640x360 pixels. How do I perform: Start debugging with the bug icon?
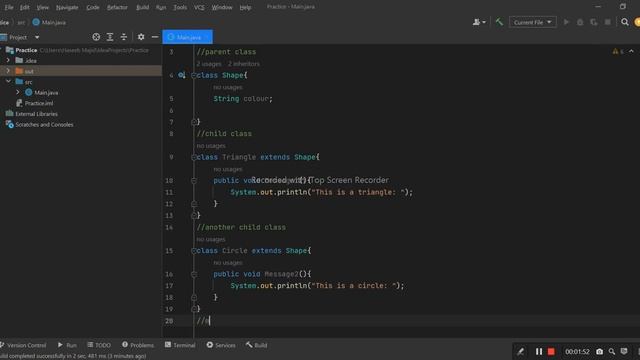580,22
